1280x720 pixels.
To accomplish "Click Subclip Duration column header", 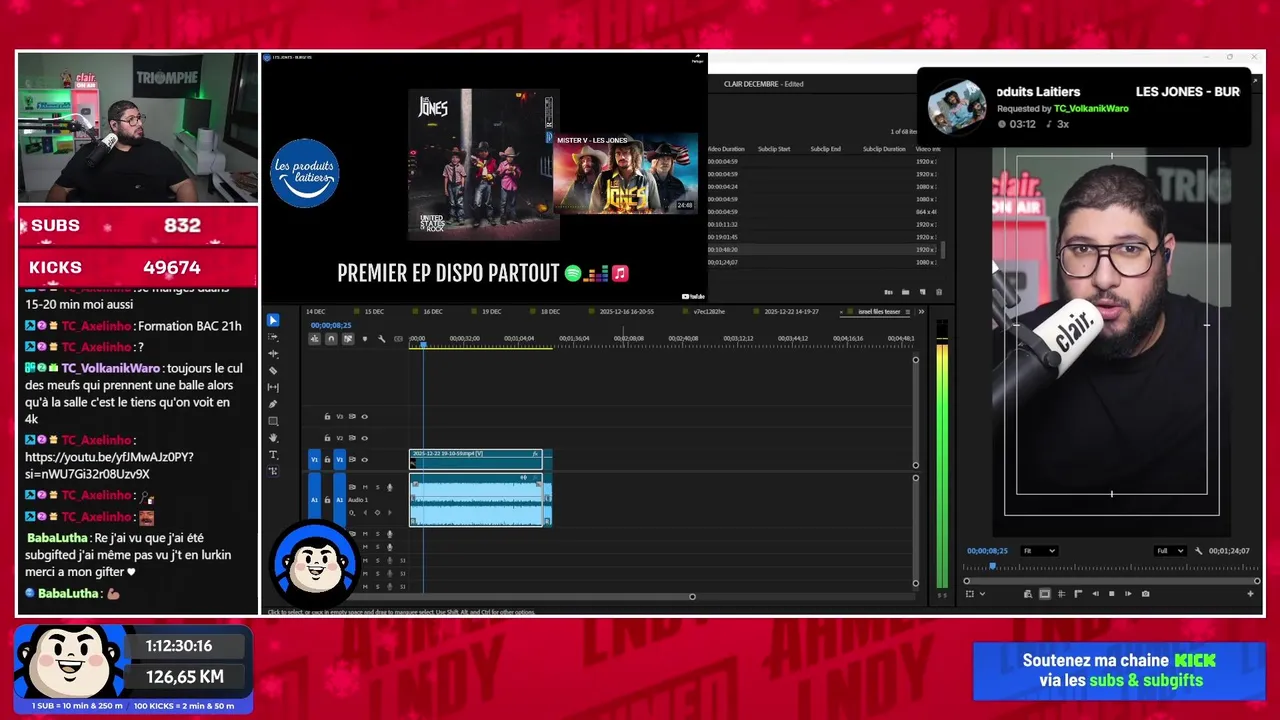I will pos(884,149).
